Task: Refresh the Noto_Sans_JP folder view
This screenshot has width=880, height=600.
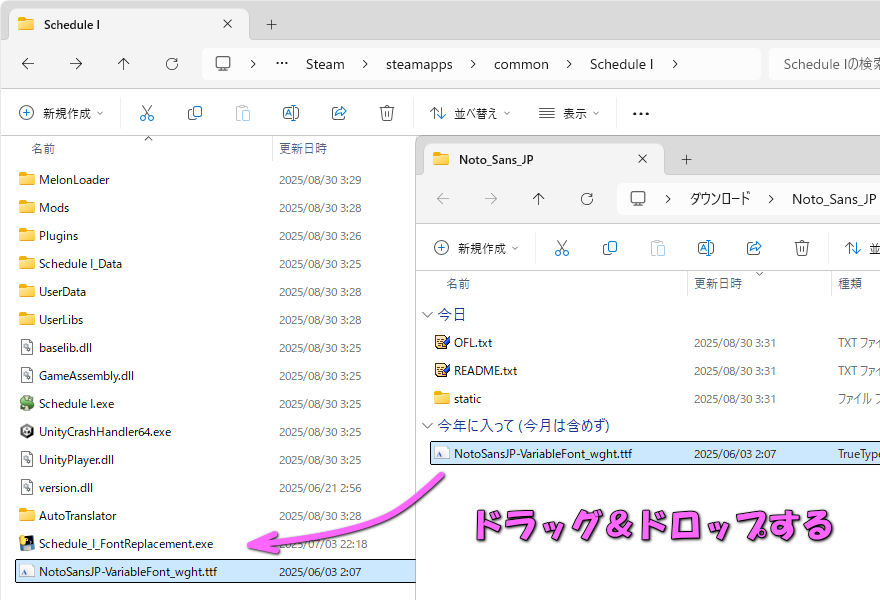Action: pyautogui.click(x=587, y=199)
